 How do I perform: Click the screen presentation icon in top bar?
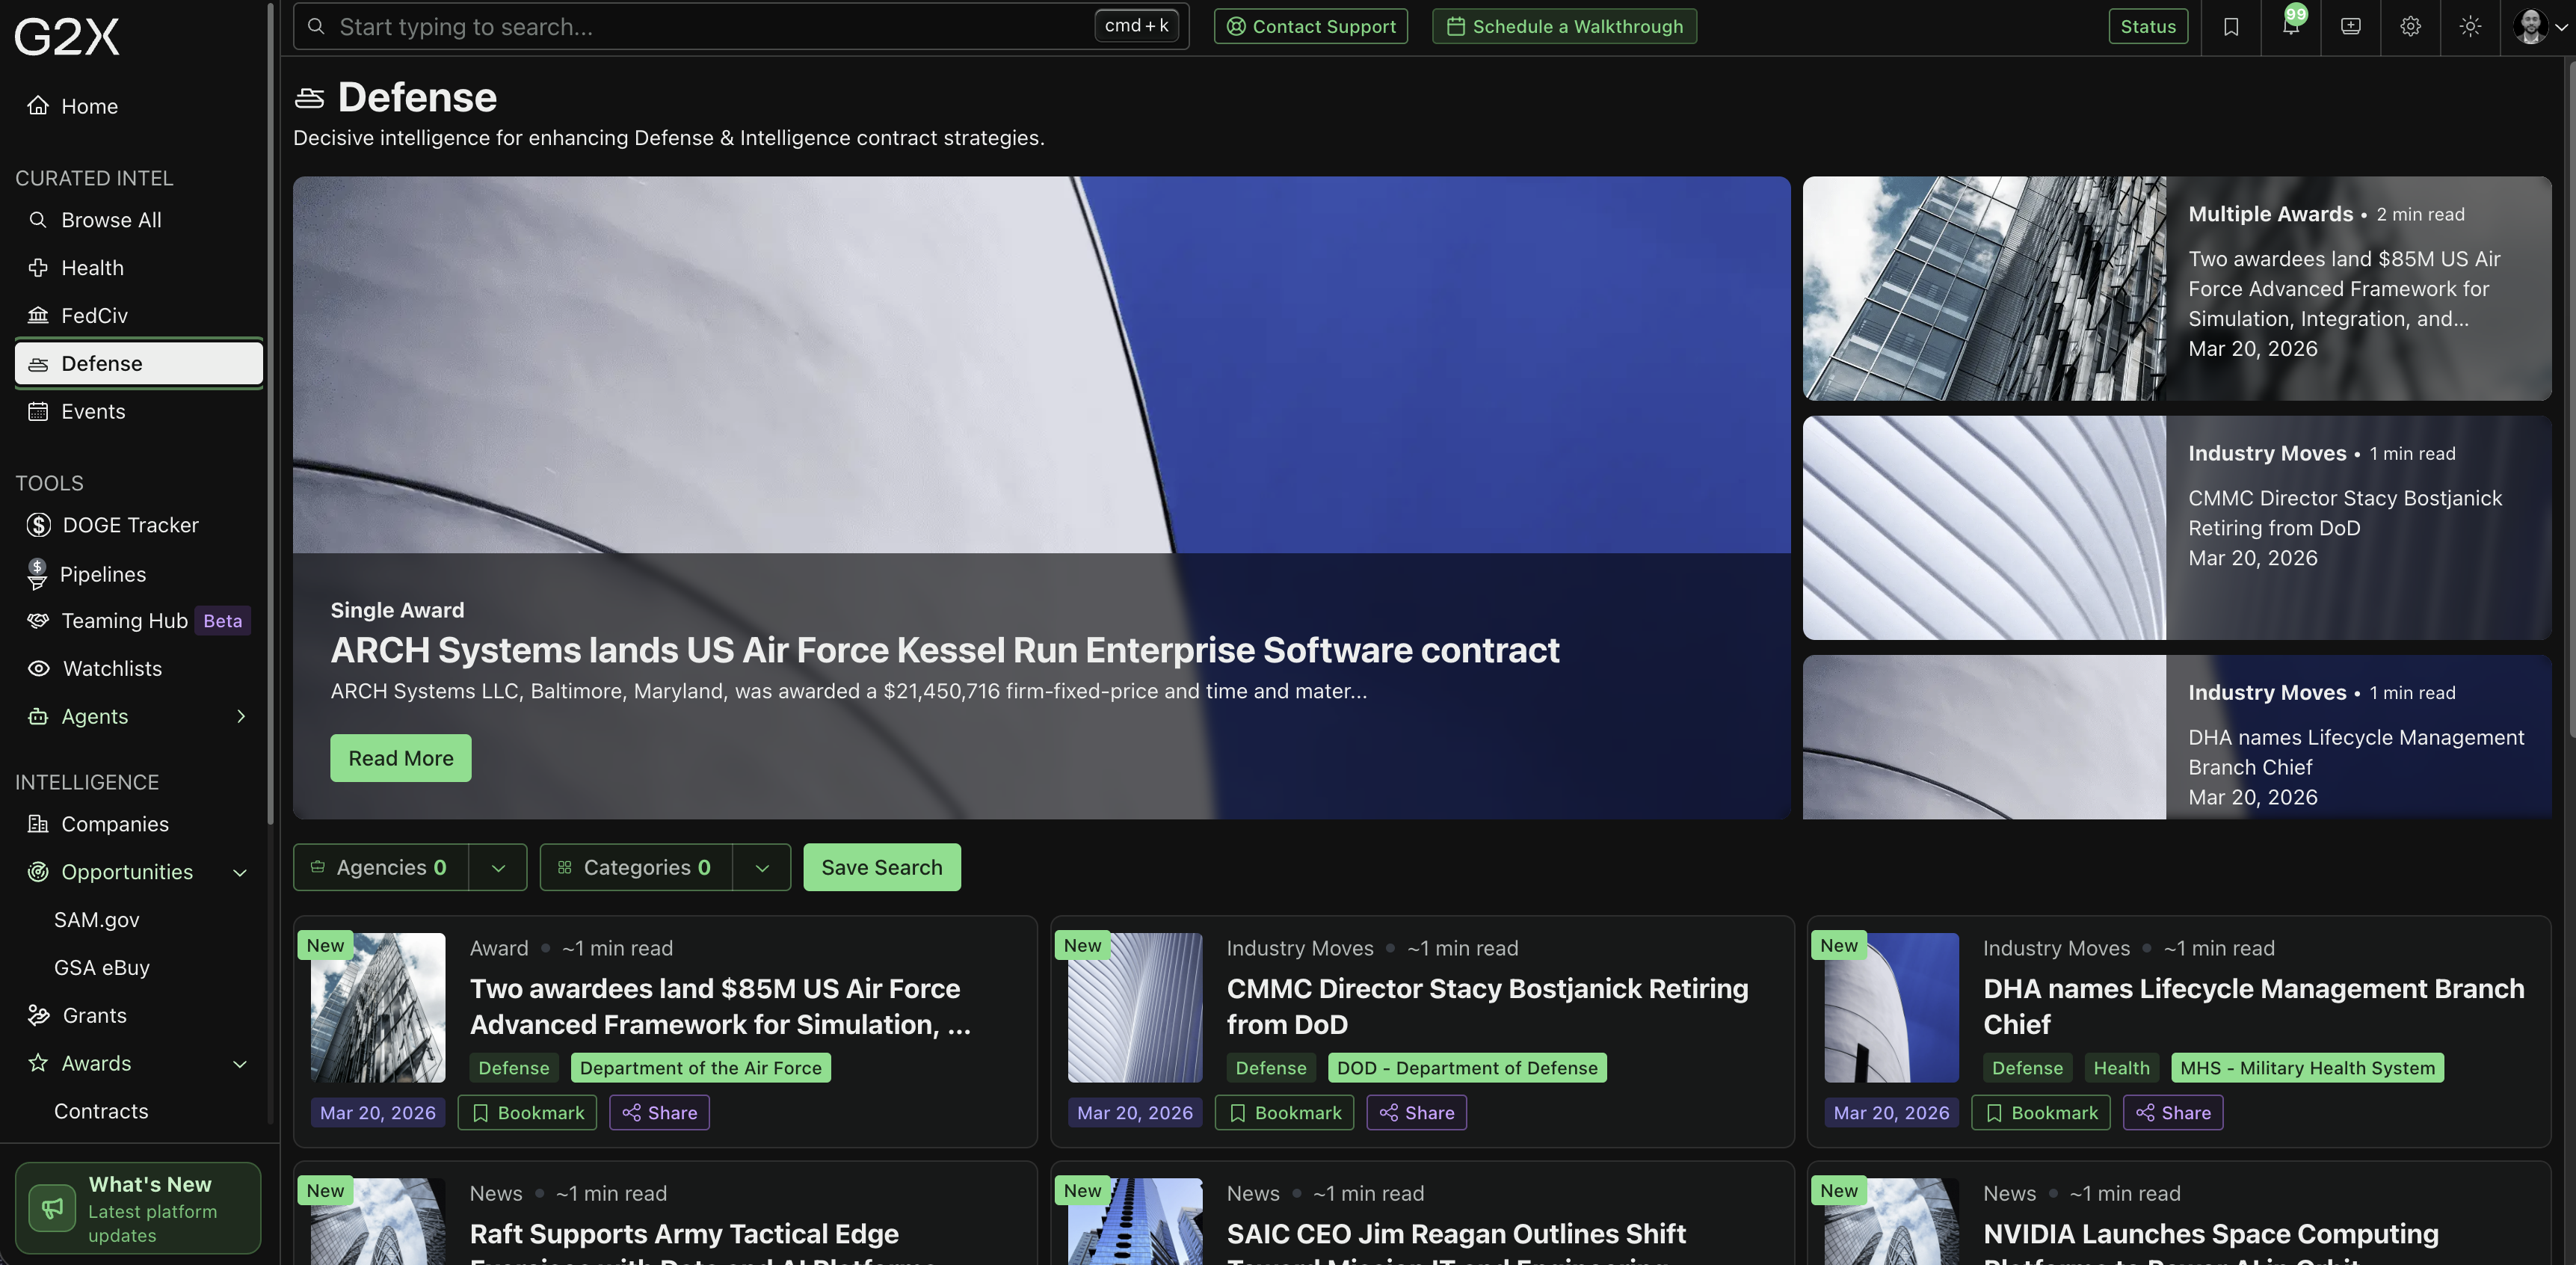(x=2351, y=27)
